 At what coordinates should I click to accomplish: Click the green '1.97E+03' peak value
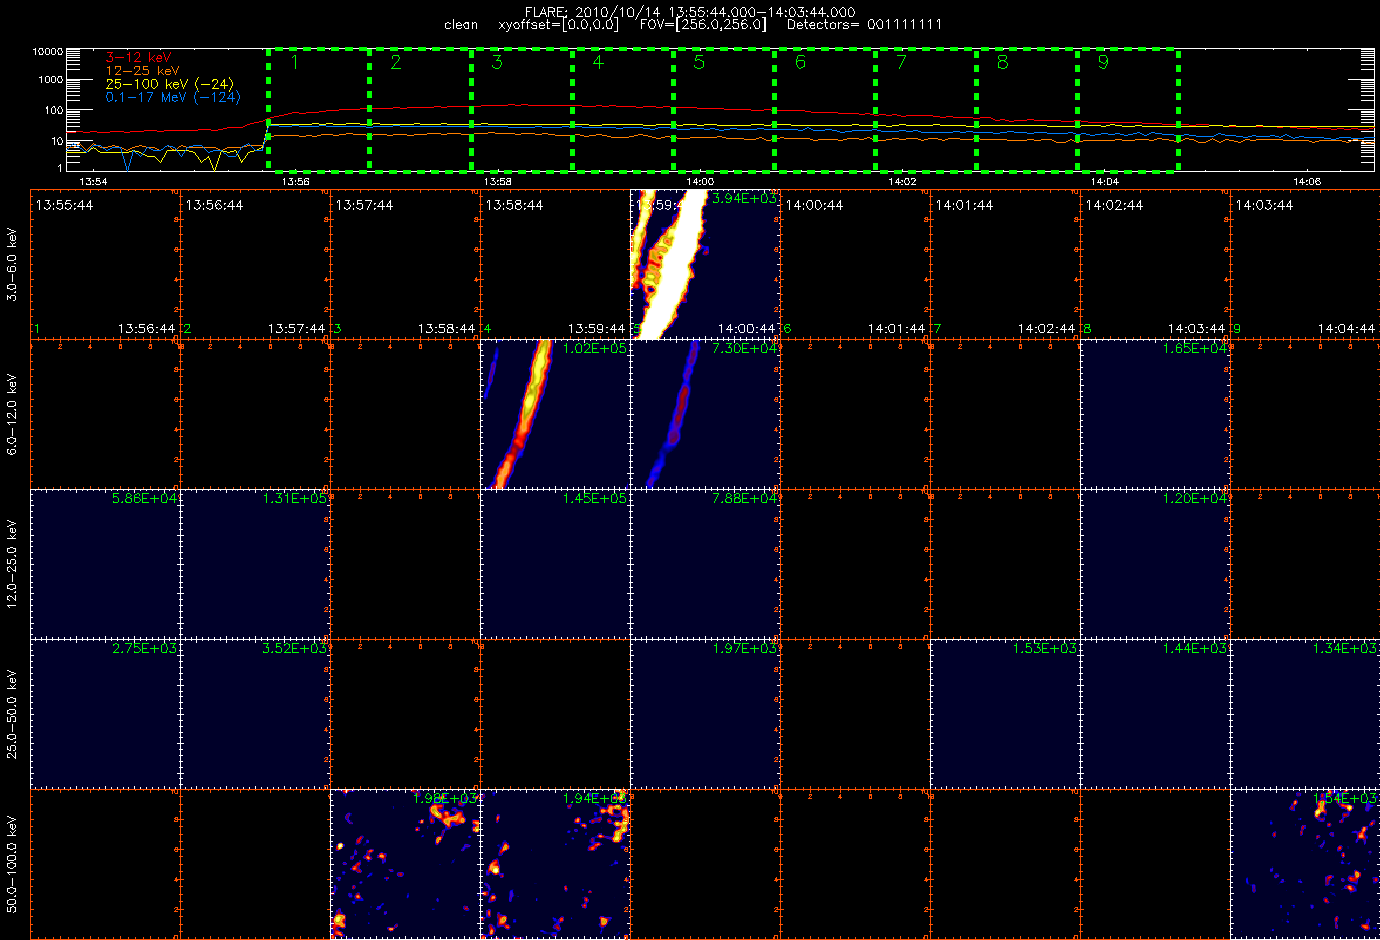point(744,649)
